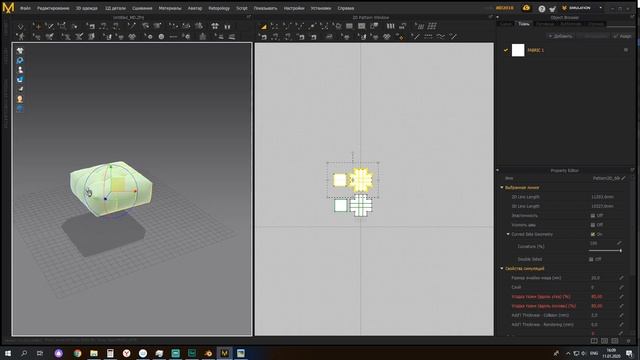This screenshot has height=360, width=640.
Task: Open the Retopology menu
Action: tap(219, 8)
